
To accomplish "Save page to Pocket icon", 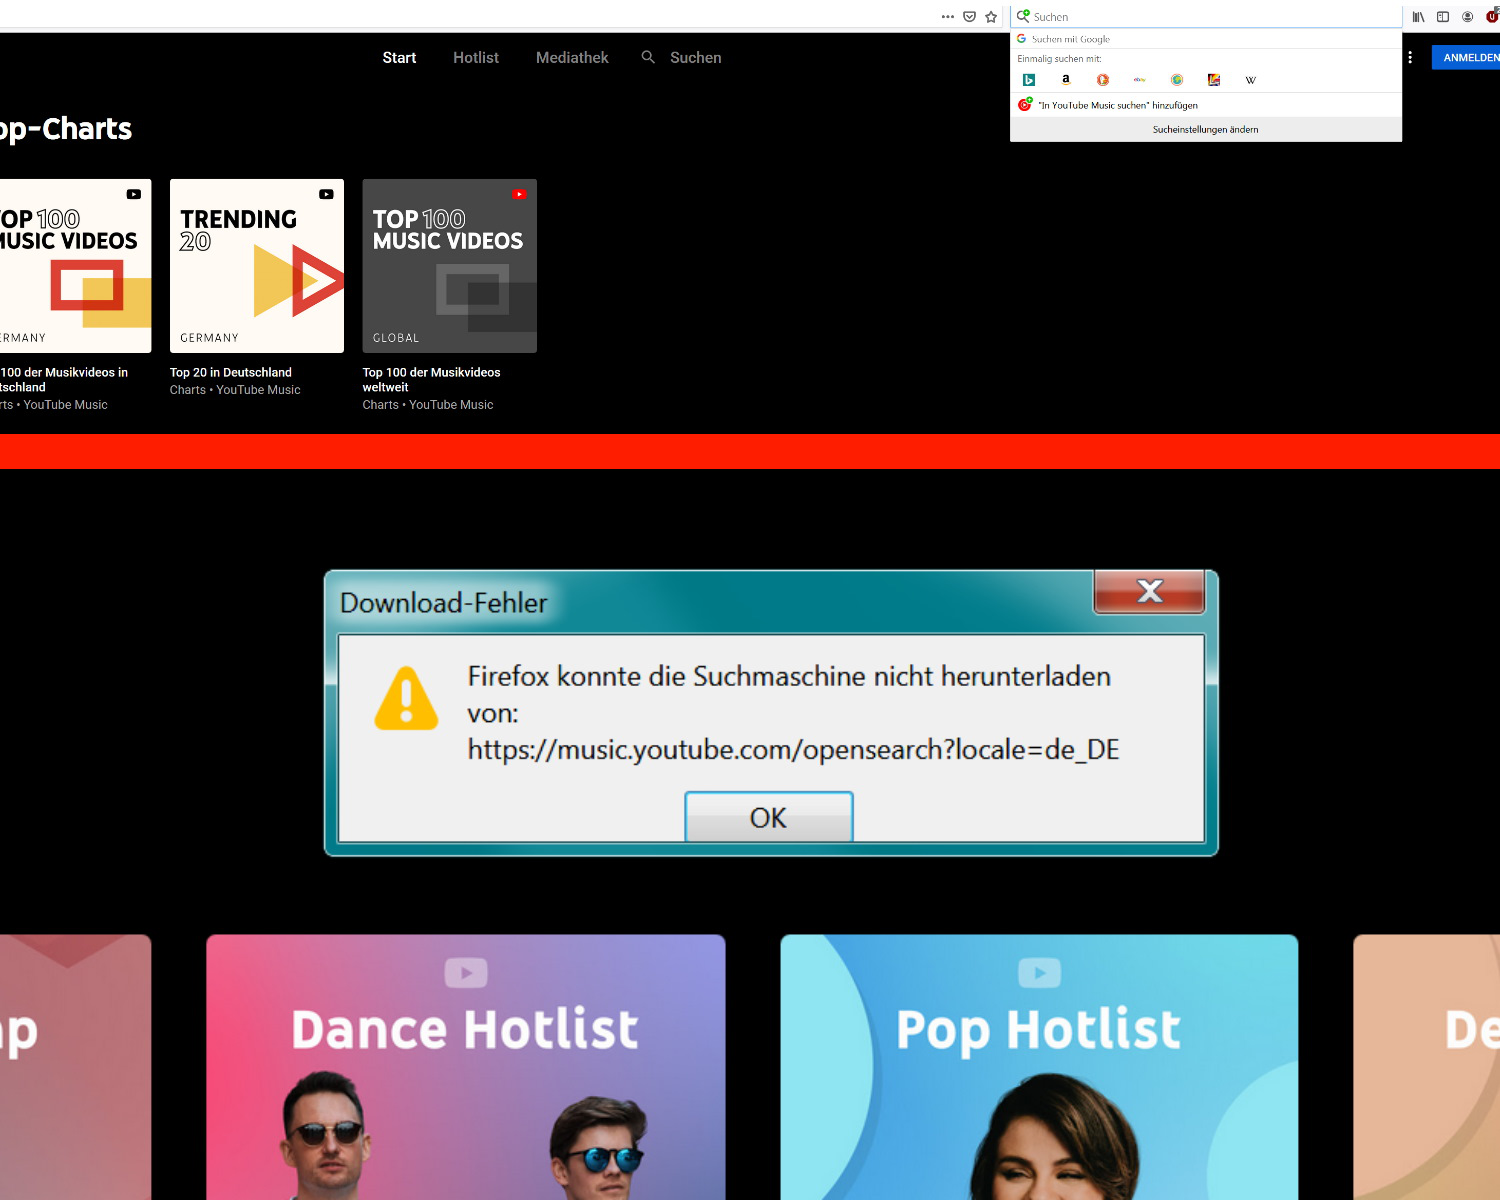I will [x=969, y=16].
